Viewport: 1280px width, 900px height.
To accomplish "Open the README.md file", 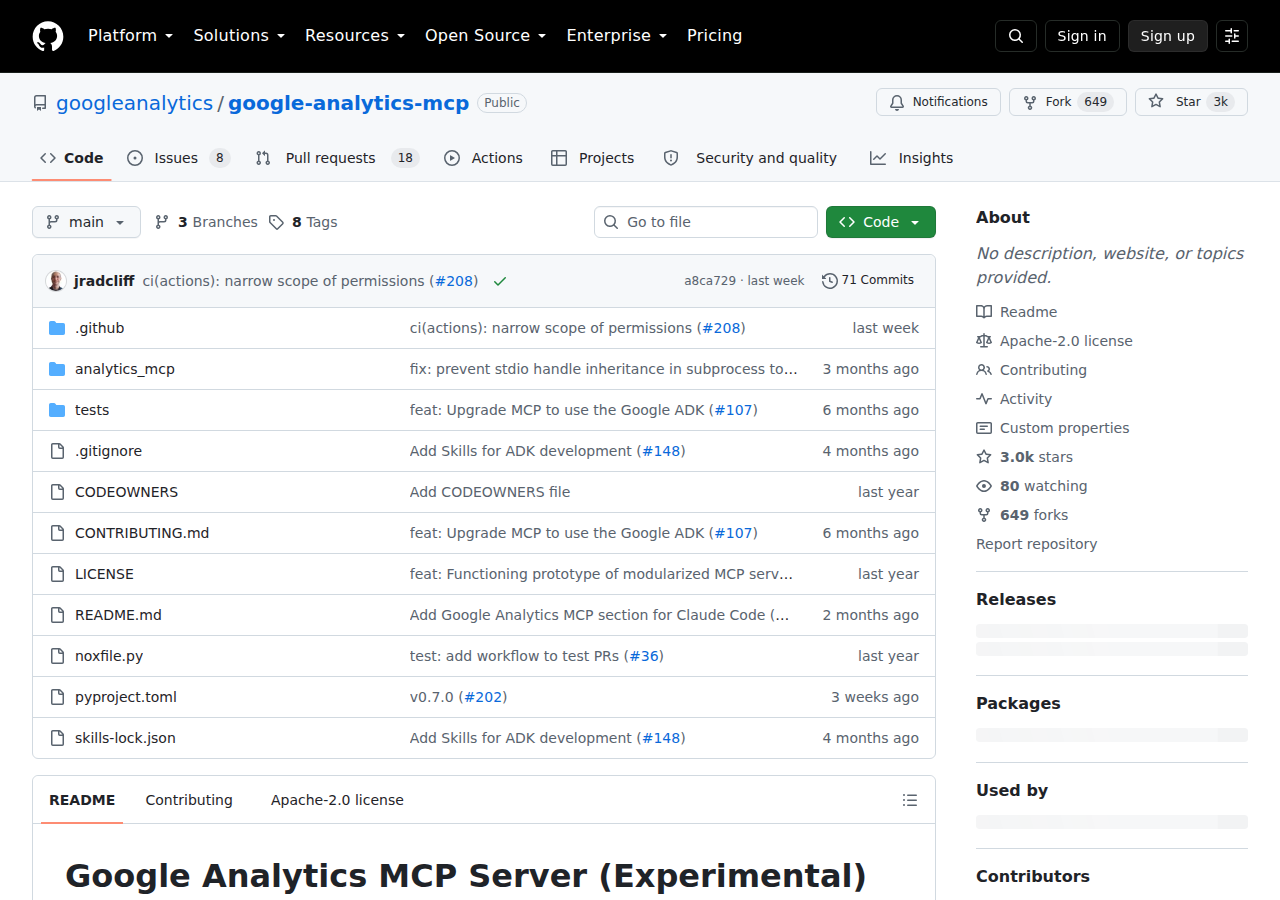I will click(118, 615).
